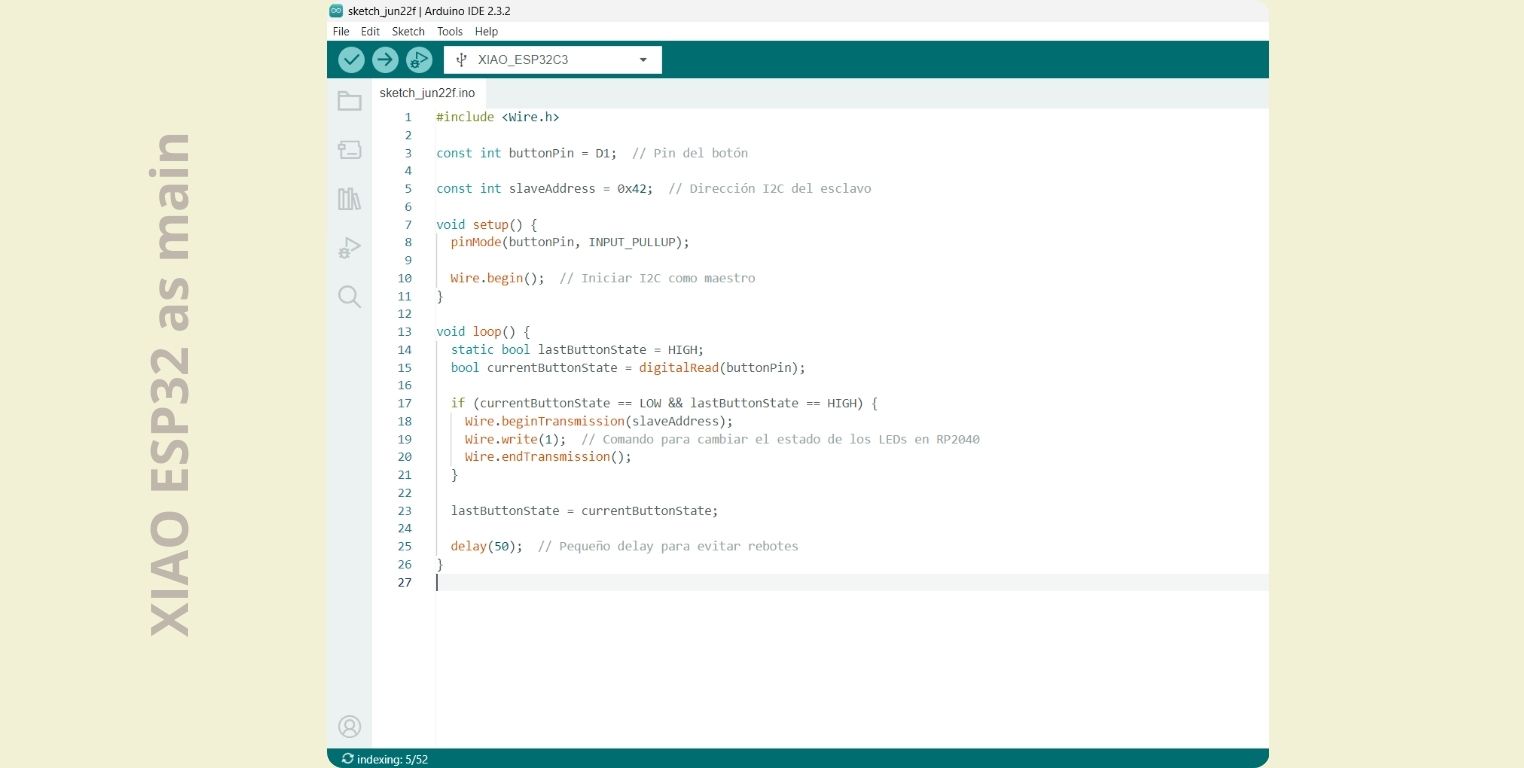Viewport: 1524px width, 768px height.
Task: Click the if currentButtonState == LOW line
Action: point(664,403)
